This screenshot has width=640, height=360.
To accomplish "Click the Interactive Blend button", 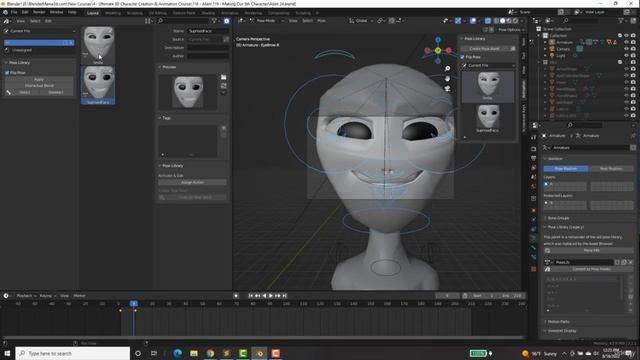I will click(39, 86).
